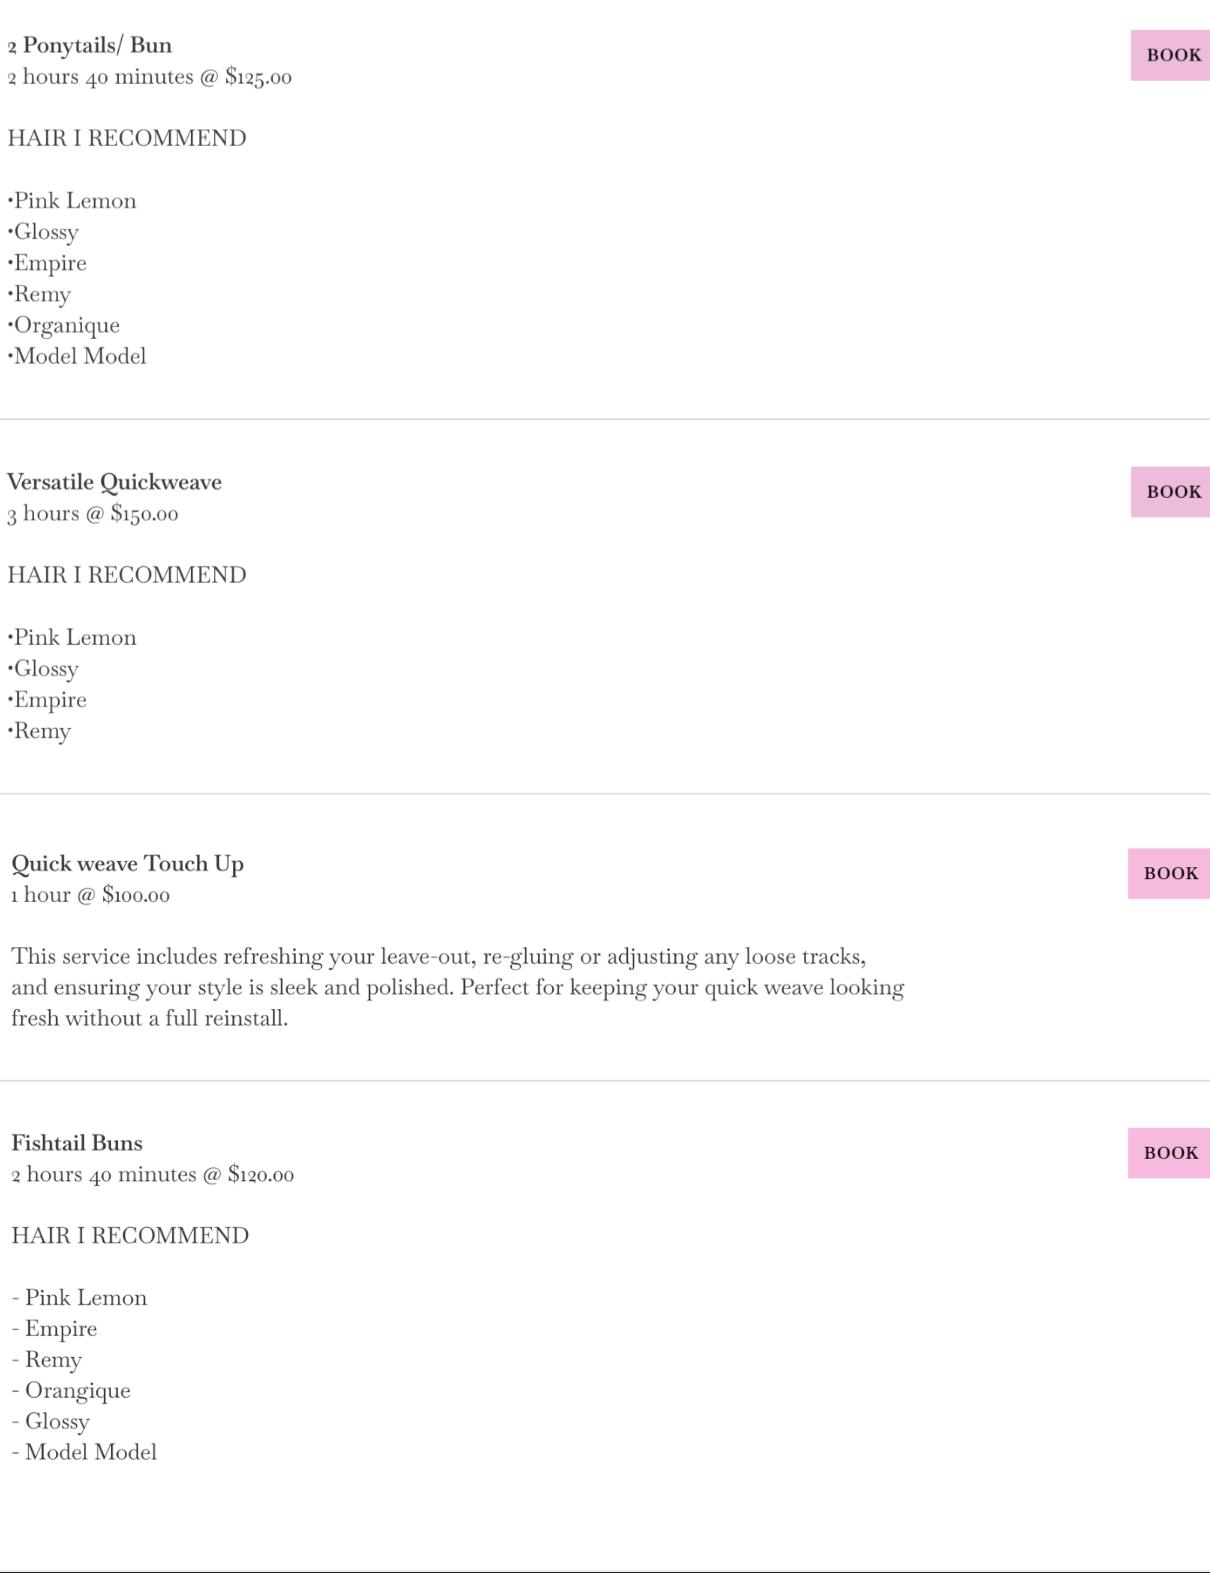
Task: Click HAIR I RECOMMEND under Fishtail Buns
Action: tap(130, 1236)
